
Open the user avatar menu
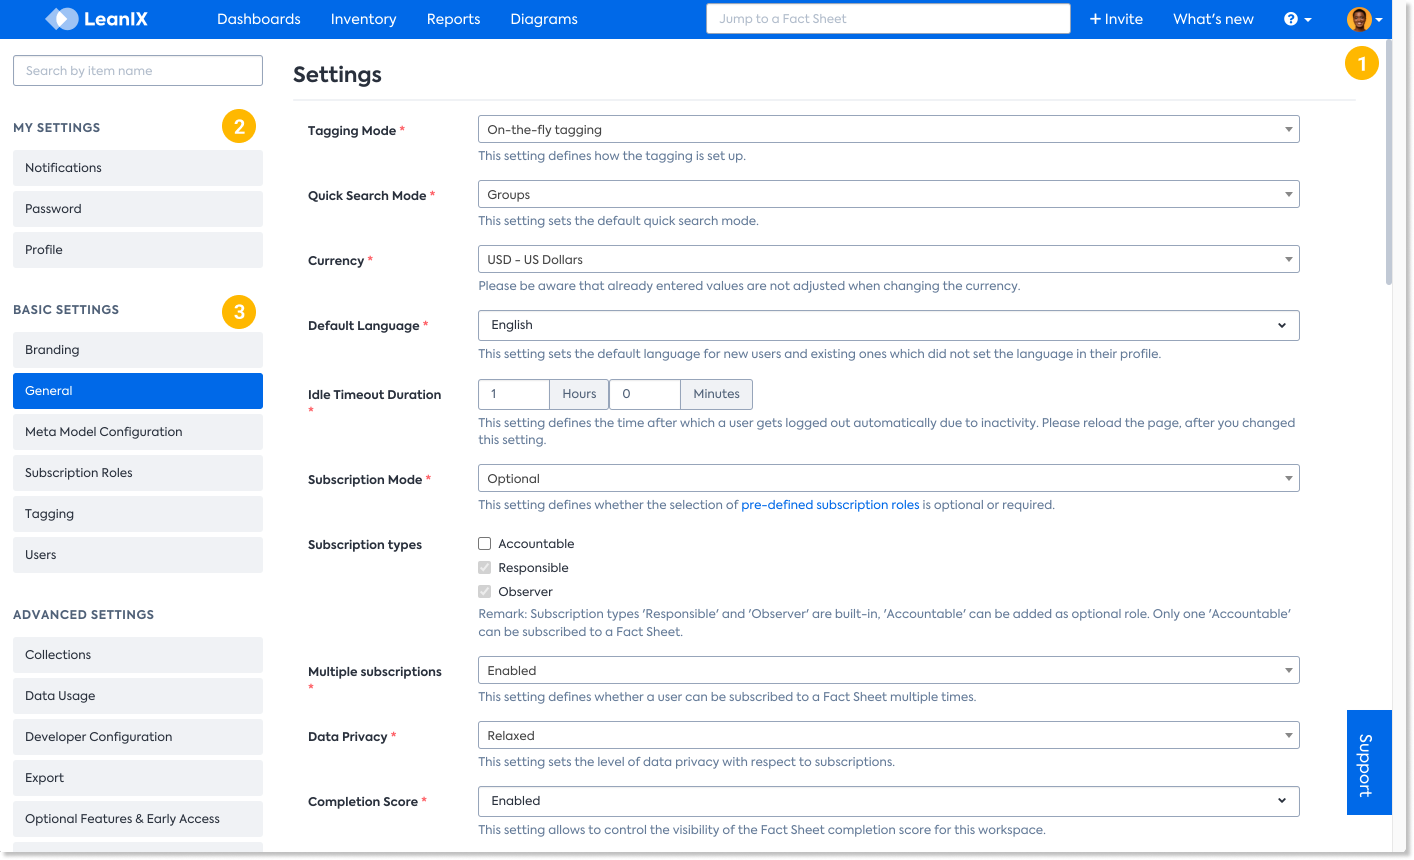point(1365,19)
